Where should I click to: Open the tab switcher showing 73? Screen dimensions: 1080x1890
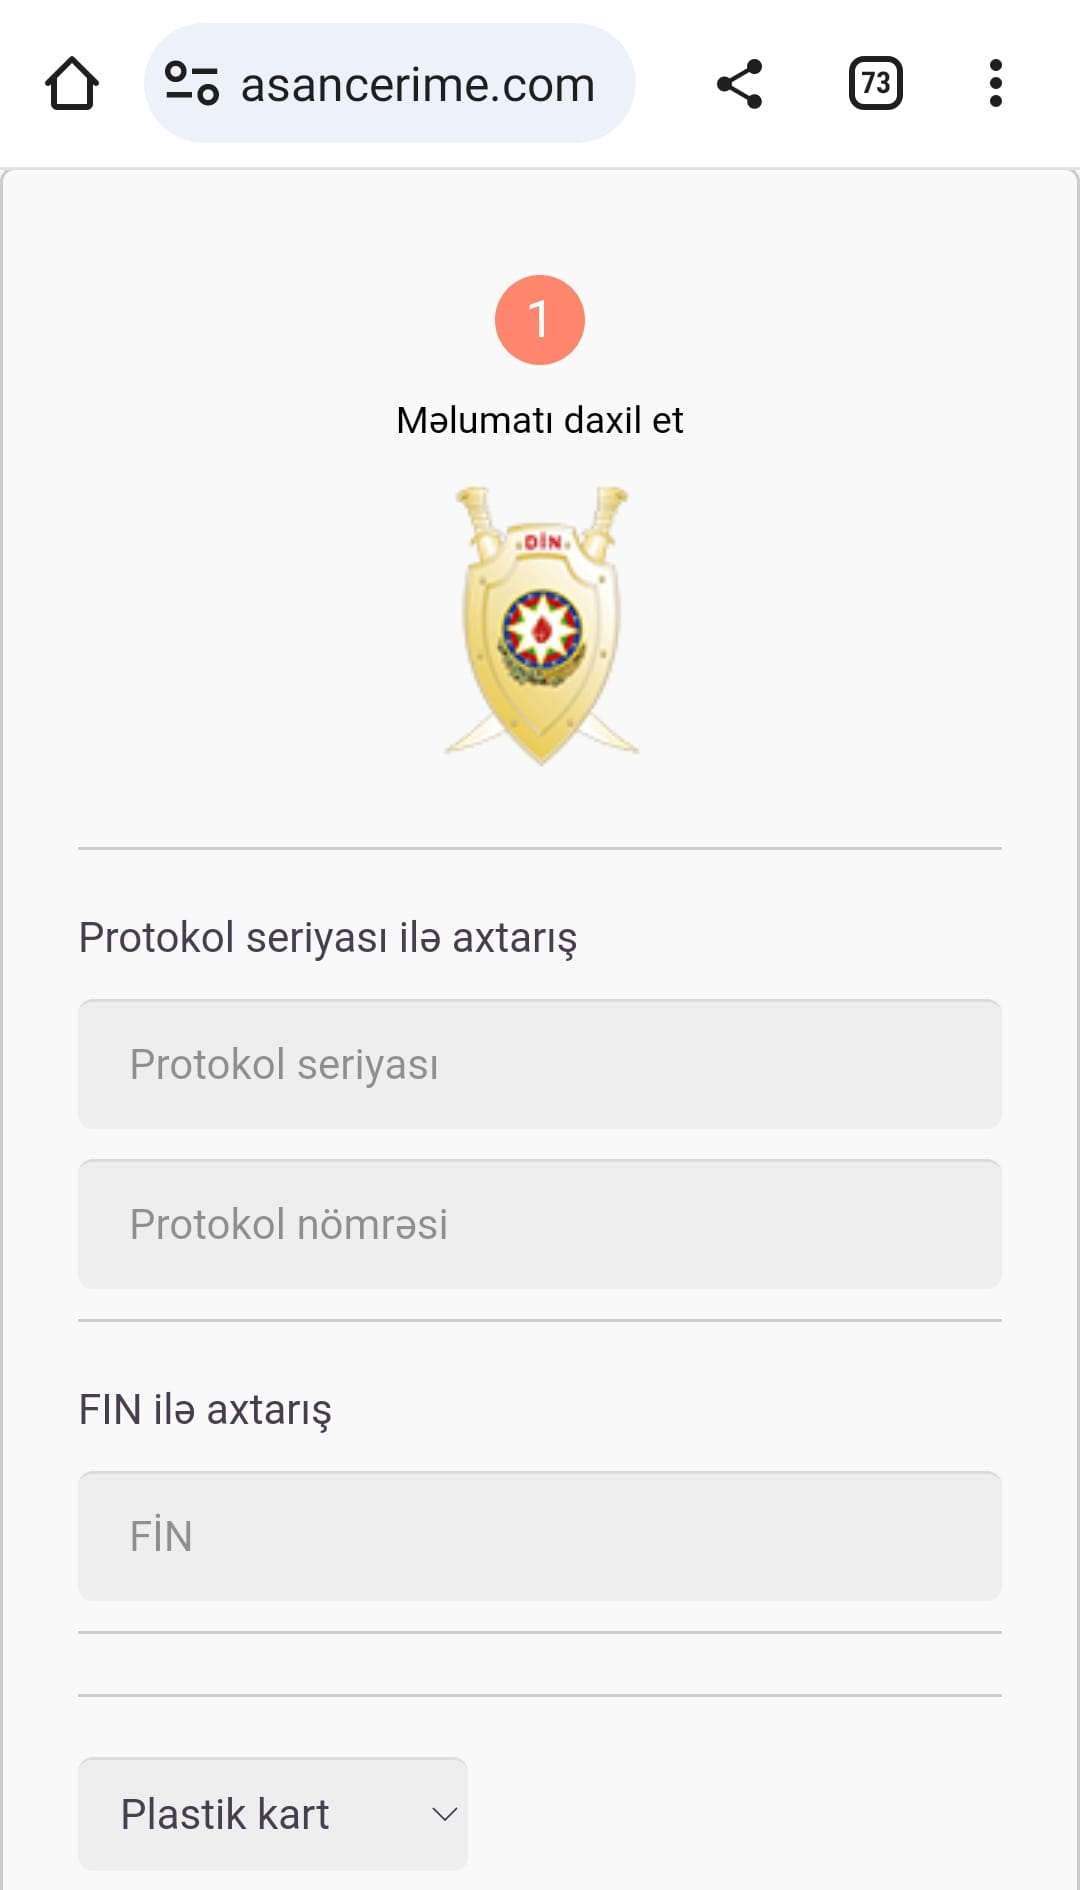(875, 84)
